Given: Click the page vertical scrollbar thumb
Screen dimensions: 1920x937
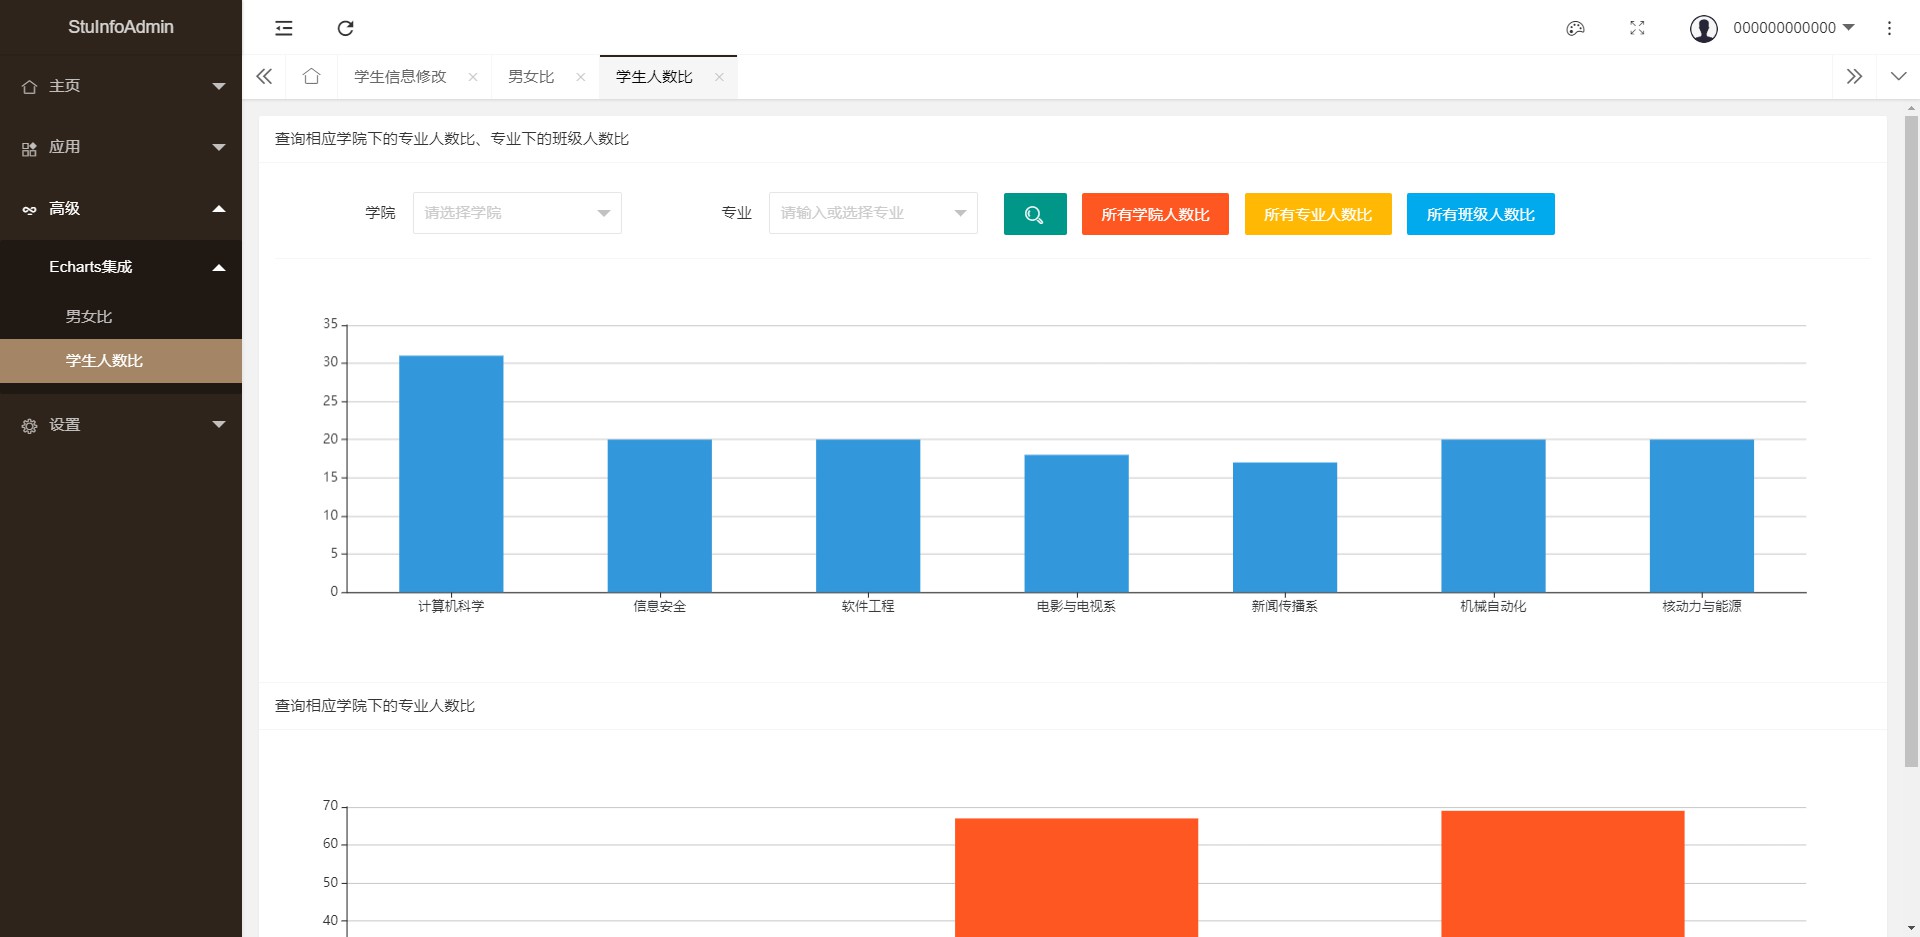Looking at the screenshot, I should [x=1911, y=441].
